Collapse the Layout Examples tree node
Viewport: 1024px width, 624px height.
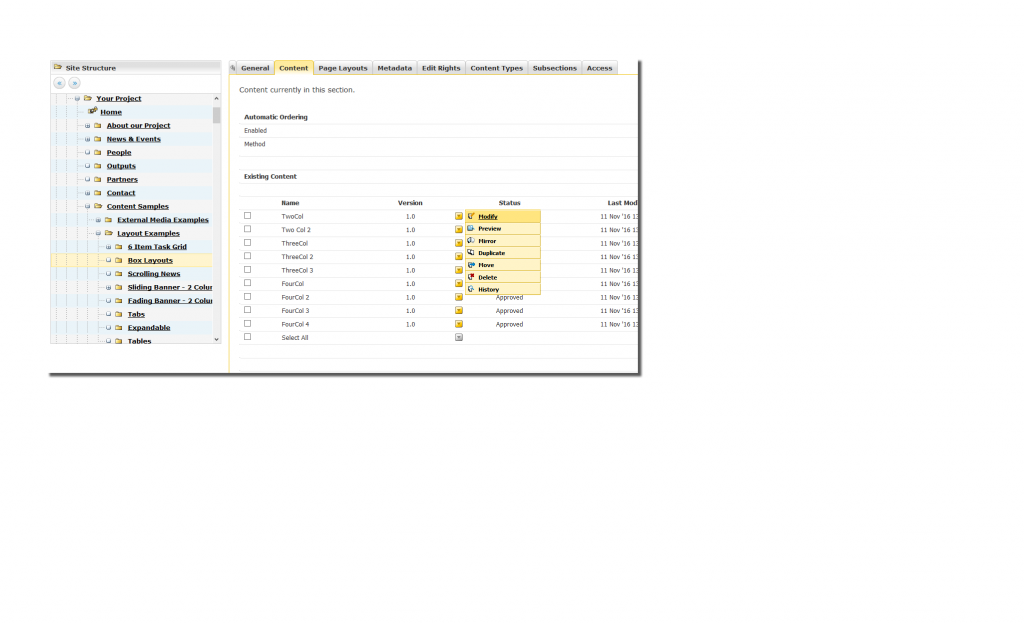97,234
